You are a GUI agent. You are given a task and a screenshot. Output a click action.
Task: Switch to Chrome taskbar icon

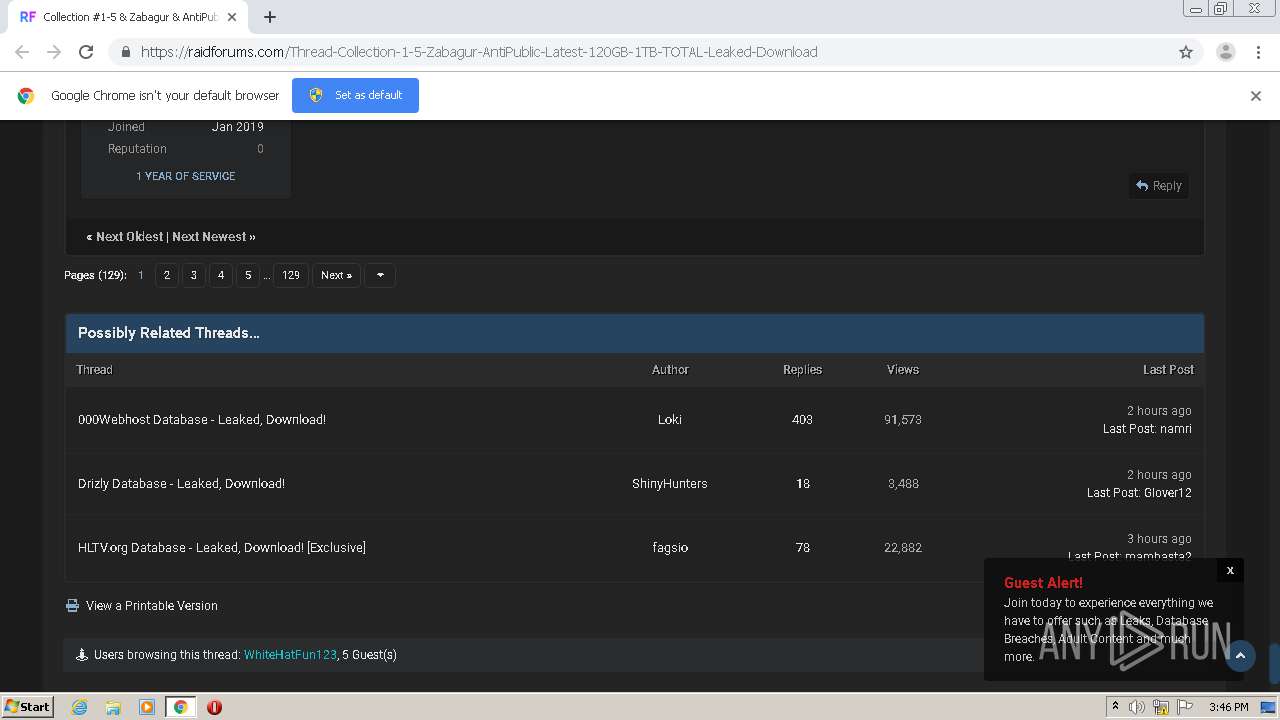coord(180,707)
